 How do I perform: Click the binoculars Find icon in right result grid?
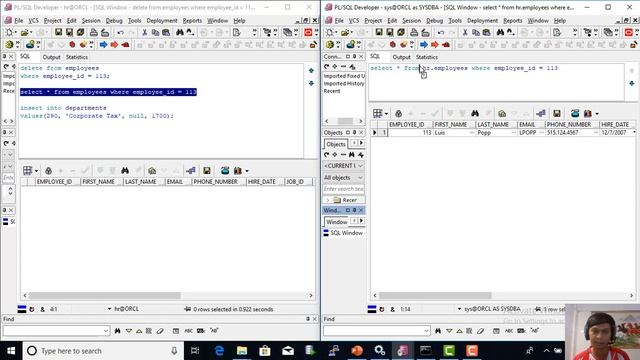pyautogui.click(x=475, y=113)
